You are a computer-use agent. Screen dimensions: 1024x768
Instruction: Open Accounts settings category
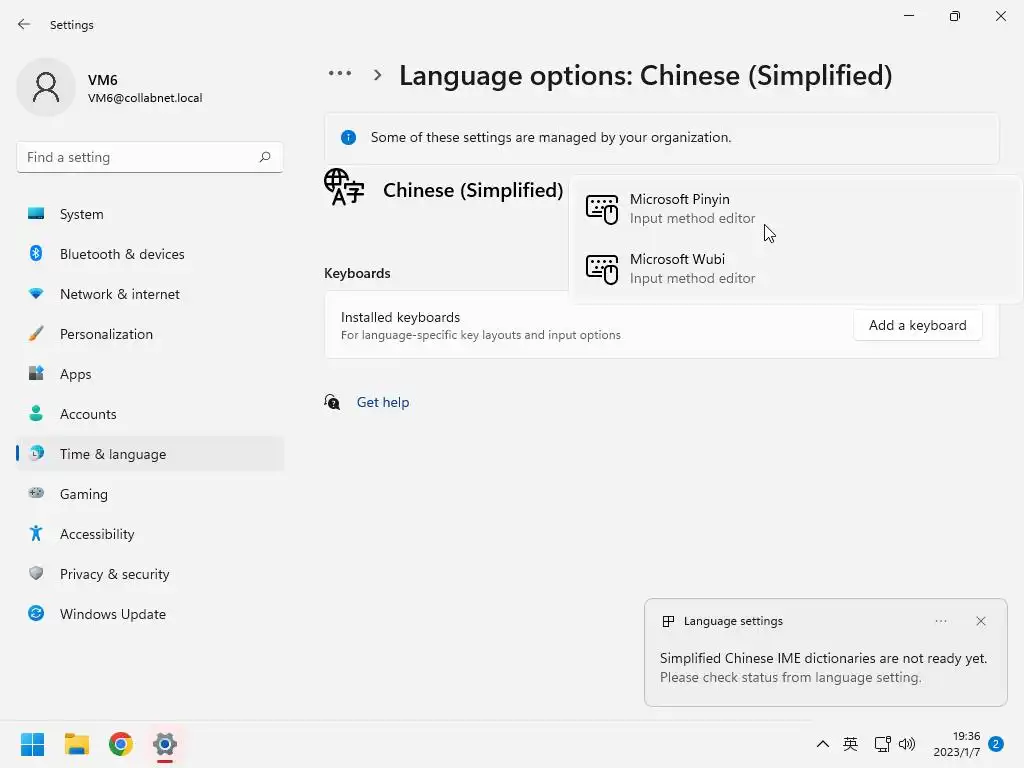[x=150, y=414]
